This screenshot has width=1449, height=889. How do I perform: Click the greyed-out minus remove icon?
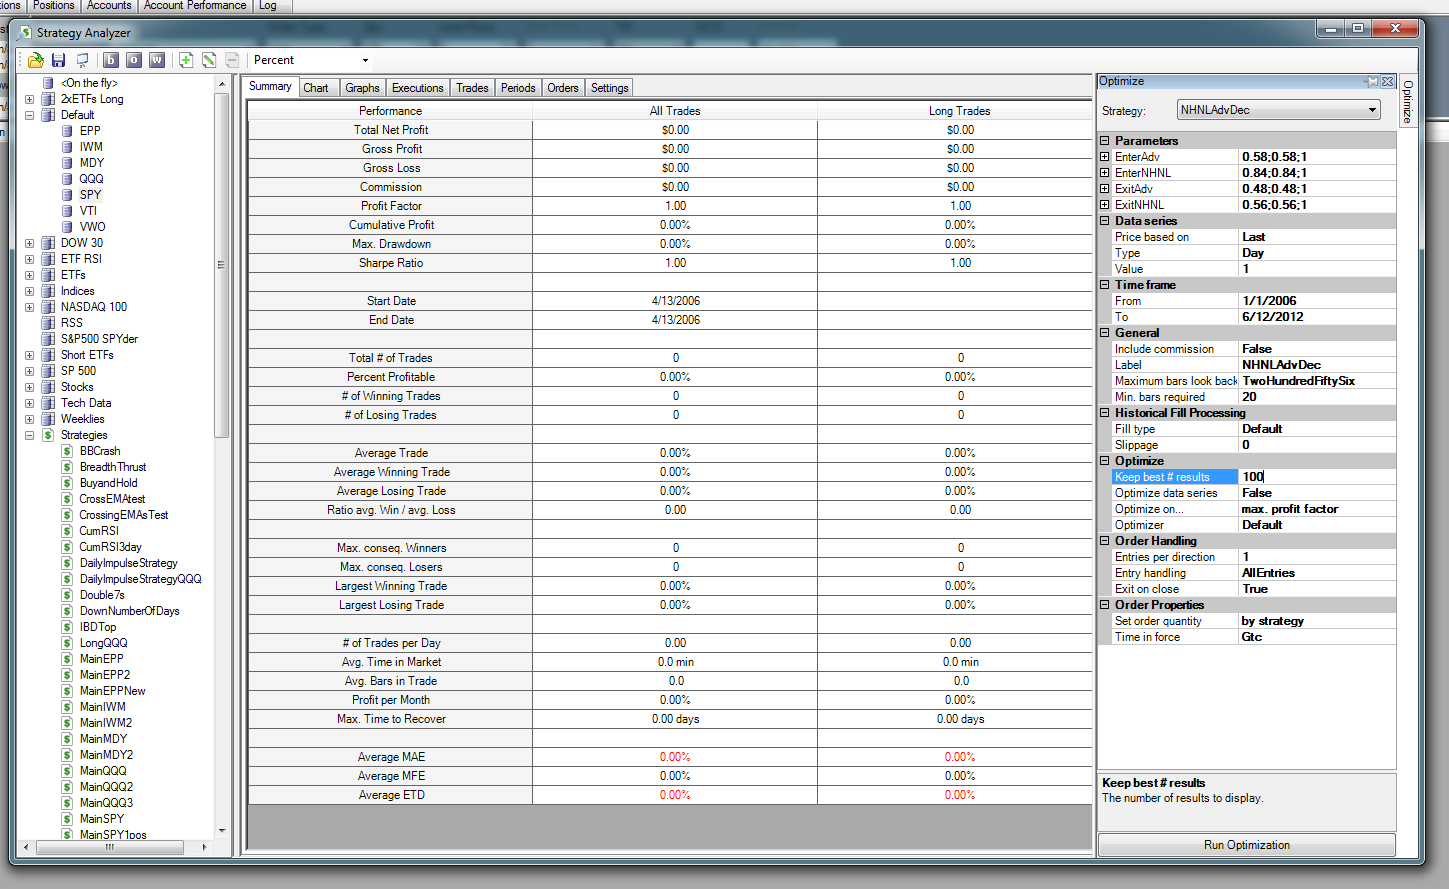point(232,60)
